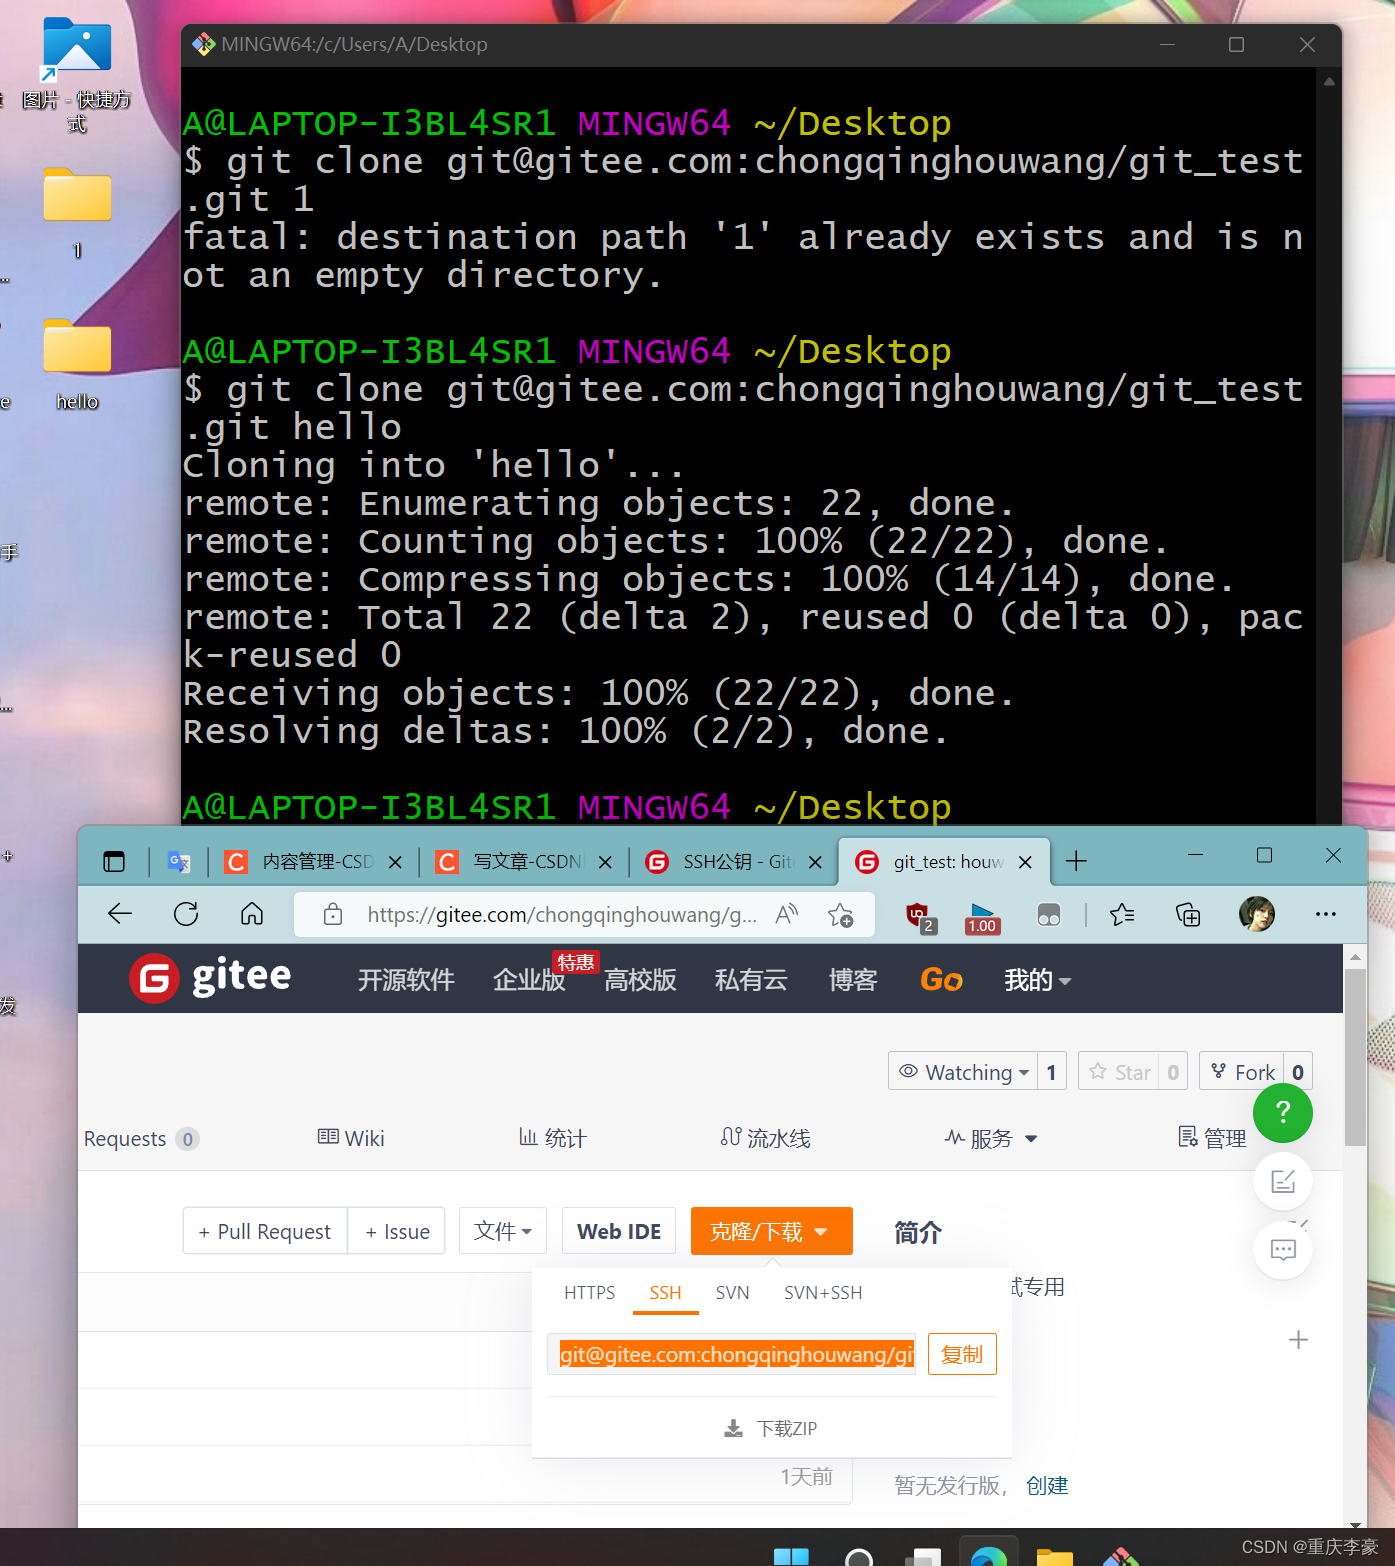Click 博客 in the gitee navbar
The width and height of the screenshot is (1395, 1566).
point(853,980)
